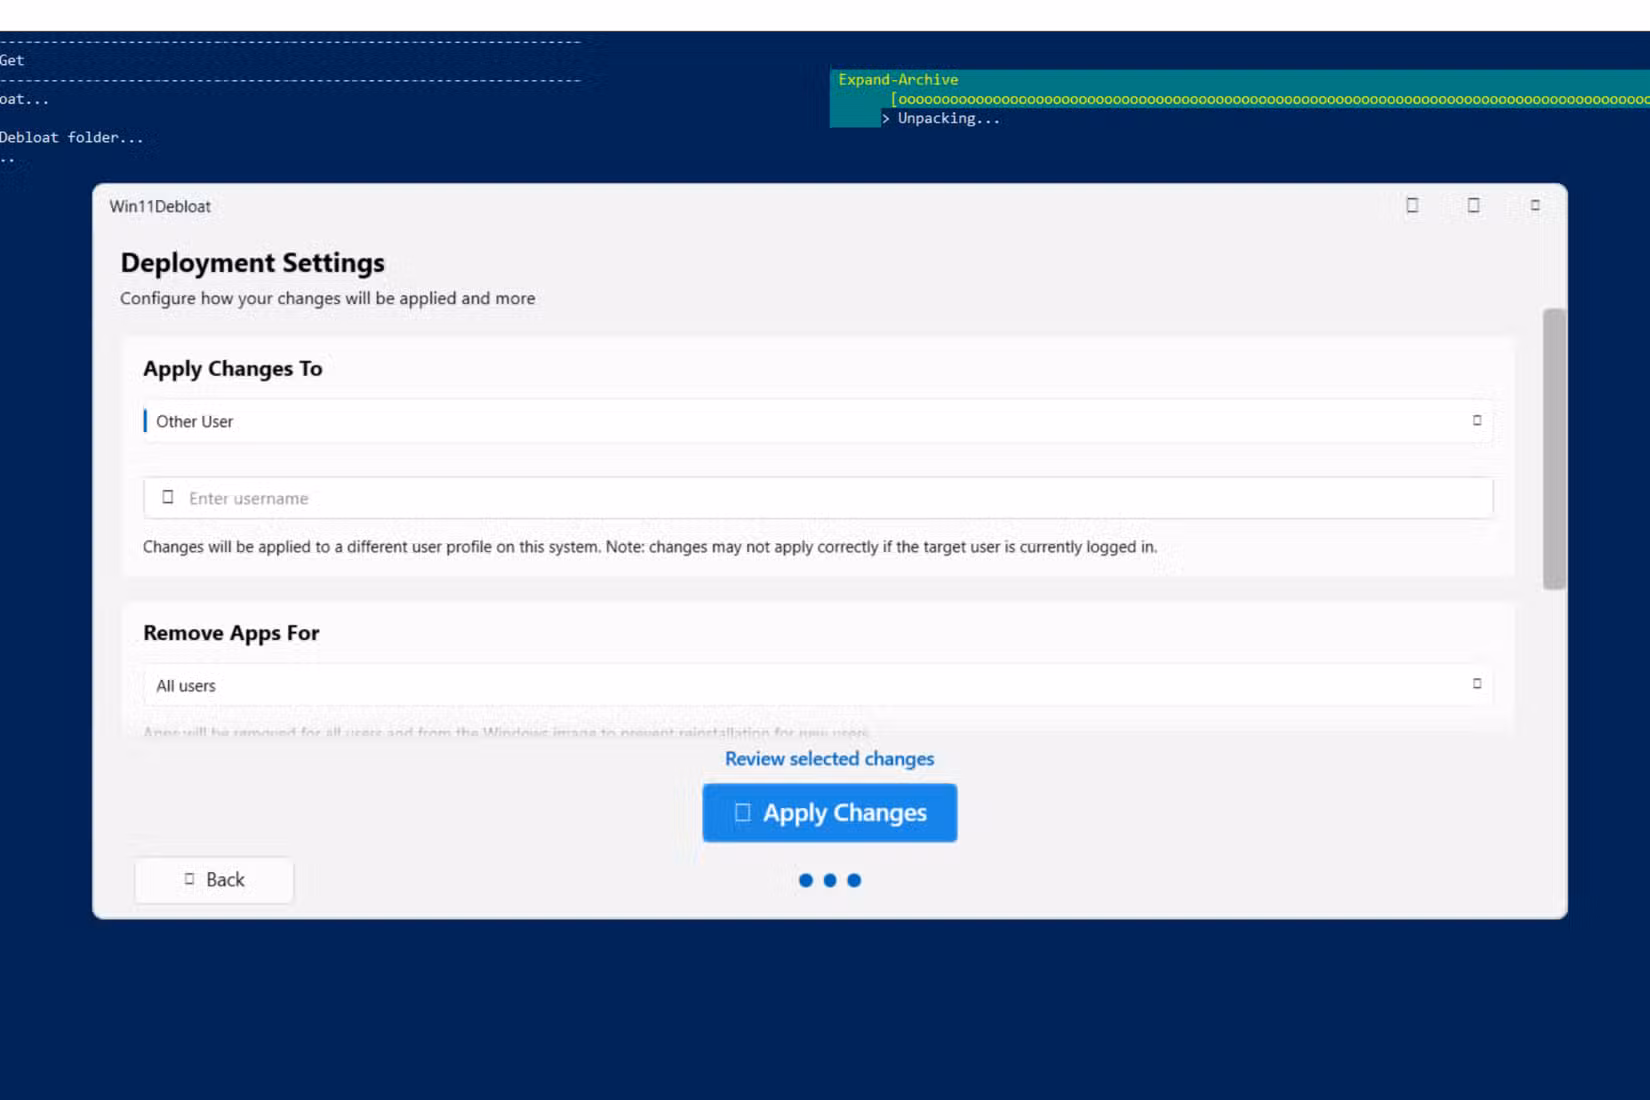Click the Deployment Settings heading
Viewport: 1650px width, 1100px height.
(x=252, y=263)
